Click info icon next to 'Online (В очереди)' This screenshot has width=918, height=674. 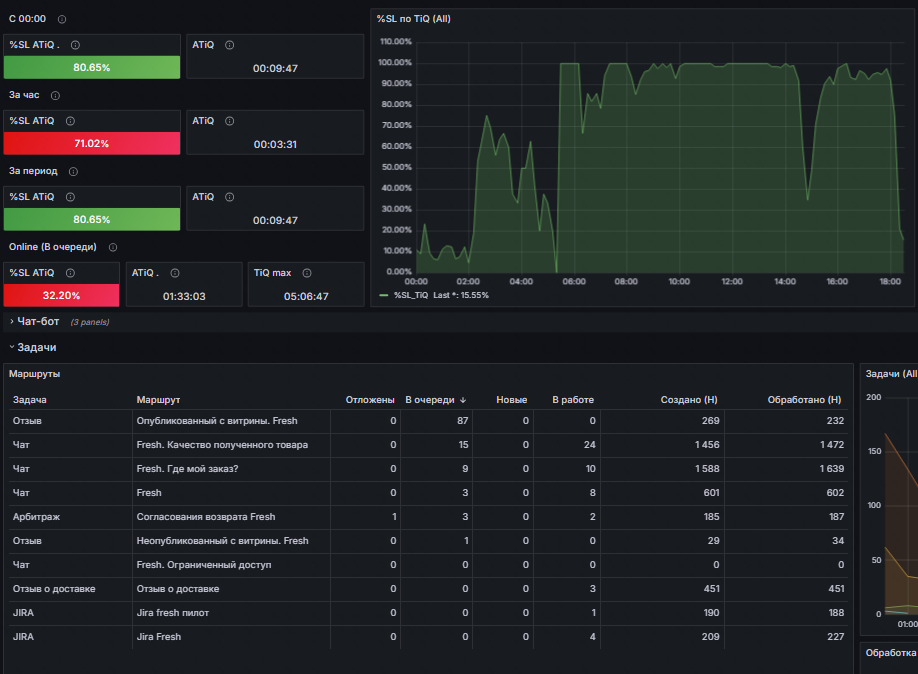[113, 248]
